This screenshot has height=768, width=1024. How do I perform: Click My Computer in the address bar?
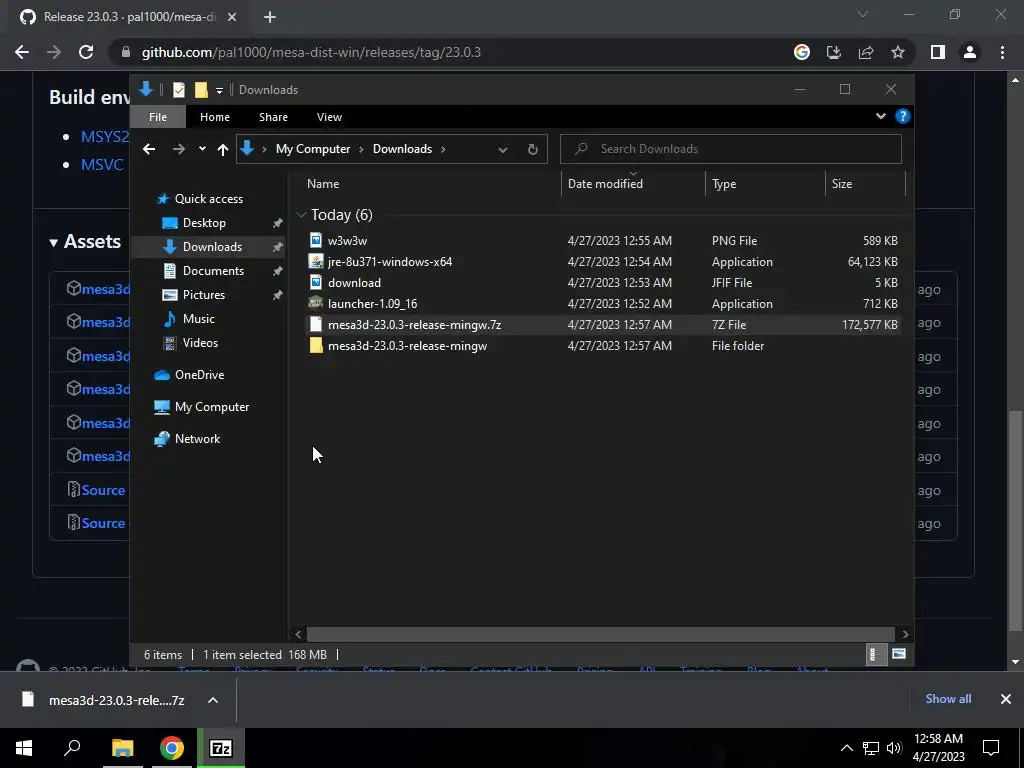click(313, 149)
